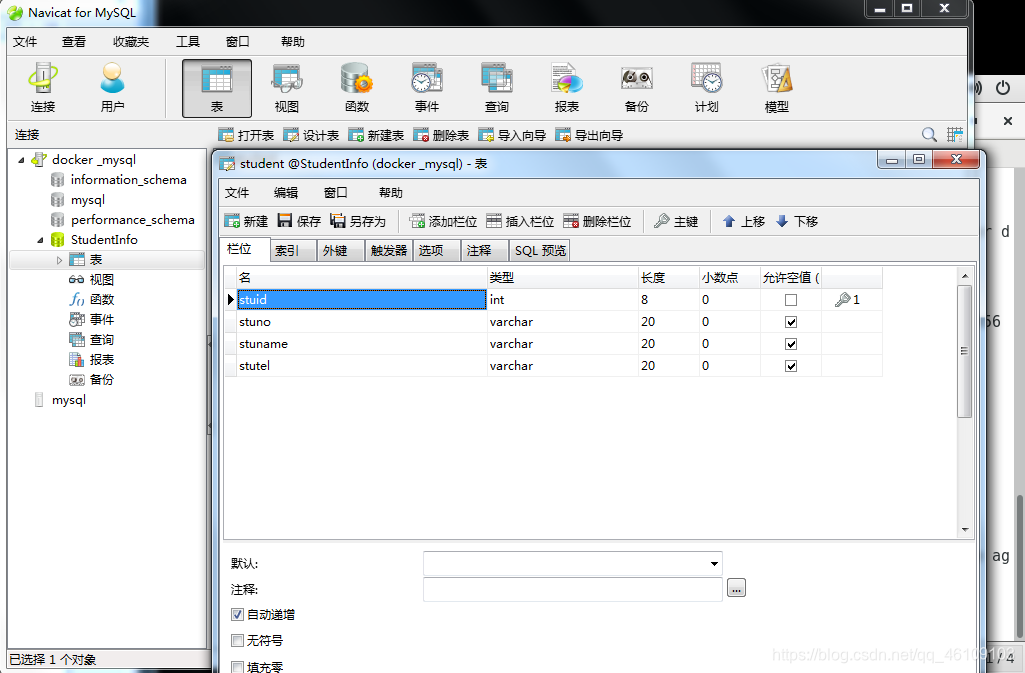
Task: Switch to the 外键 foreign keys tab
Action: 341,250
